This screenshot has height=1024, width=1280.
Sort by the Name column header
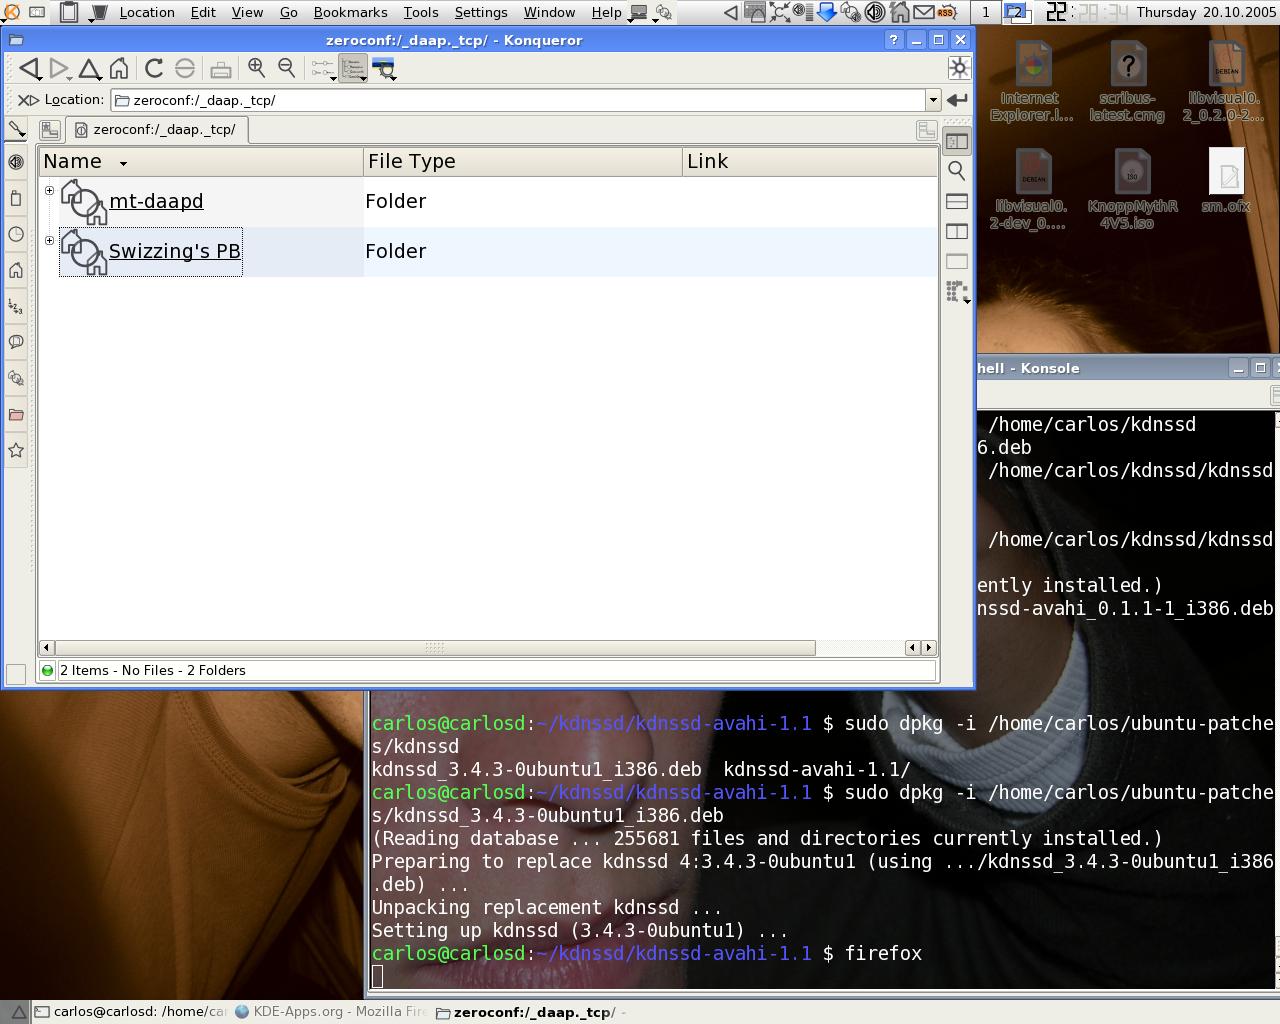[201, 162]
